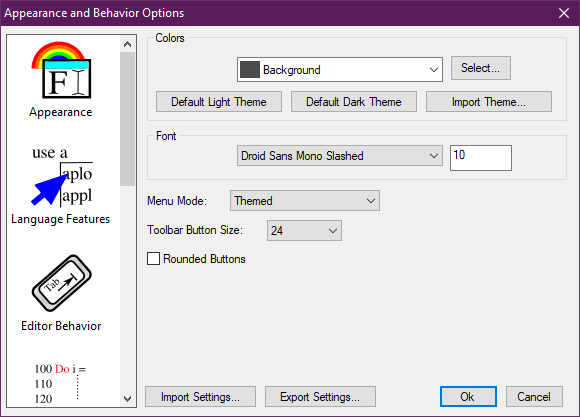Open the Language Features category icon
This screenshot has width=580, height=417.
pyautogui.click(x=62, y=176)
